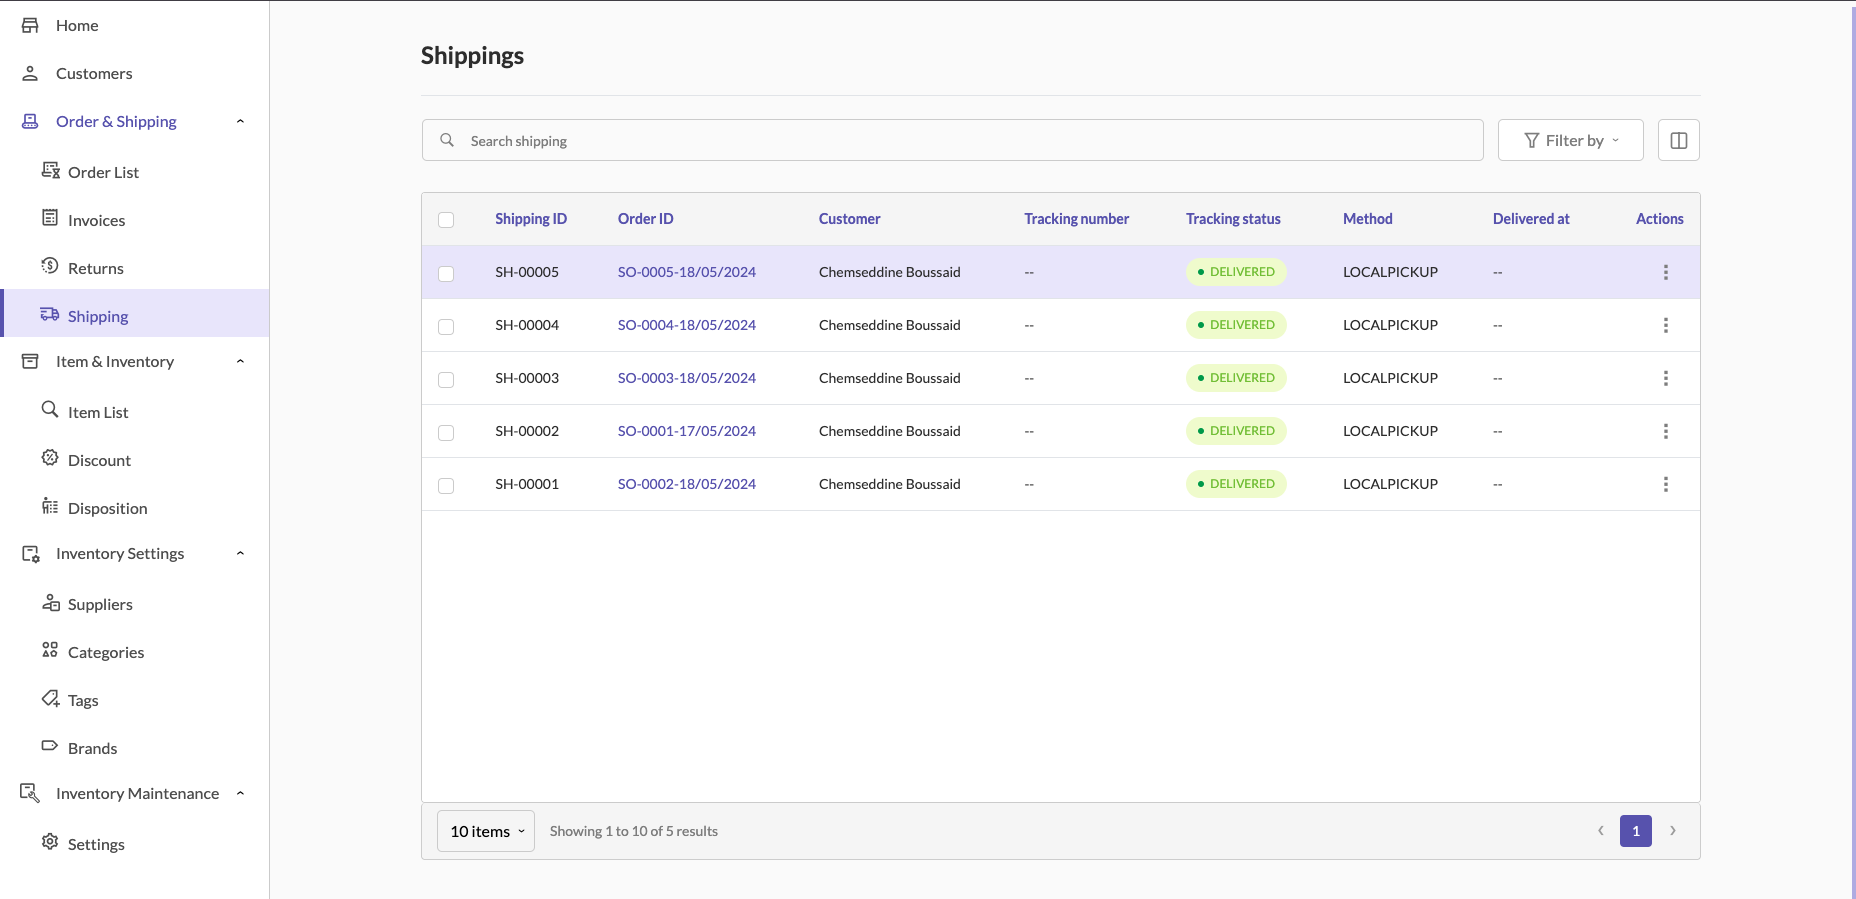The height and width of the screenshot is (899, 1856).
Task: Click LOCALPICKUP method in SH-00003 row
Action: coord(1390,378)
